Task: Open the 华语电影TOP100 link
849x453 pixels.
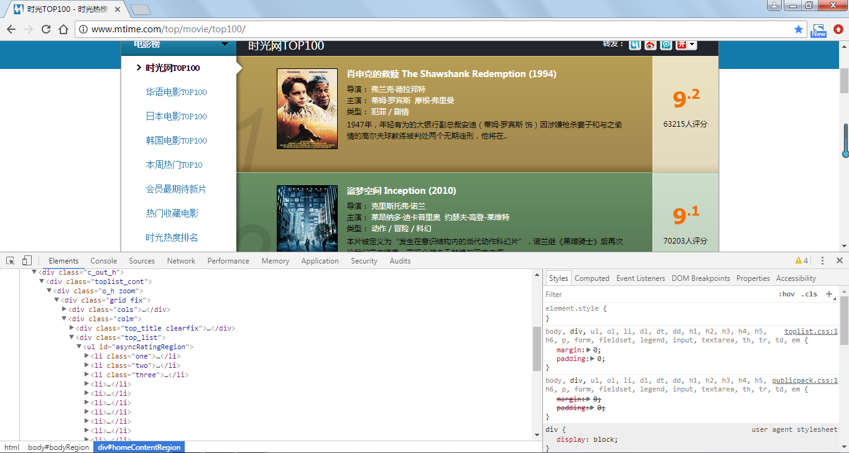Action: point(176,92)
